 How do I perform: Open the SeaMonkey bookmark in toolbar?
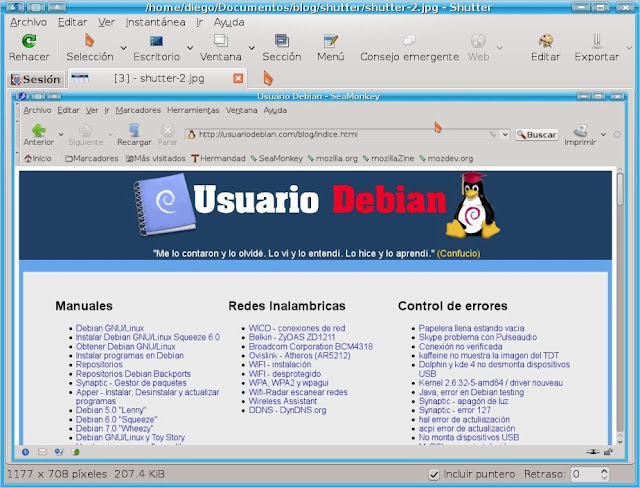pyautogui.click(x=277, y=158)
